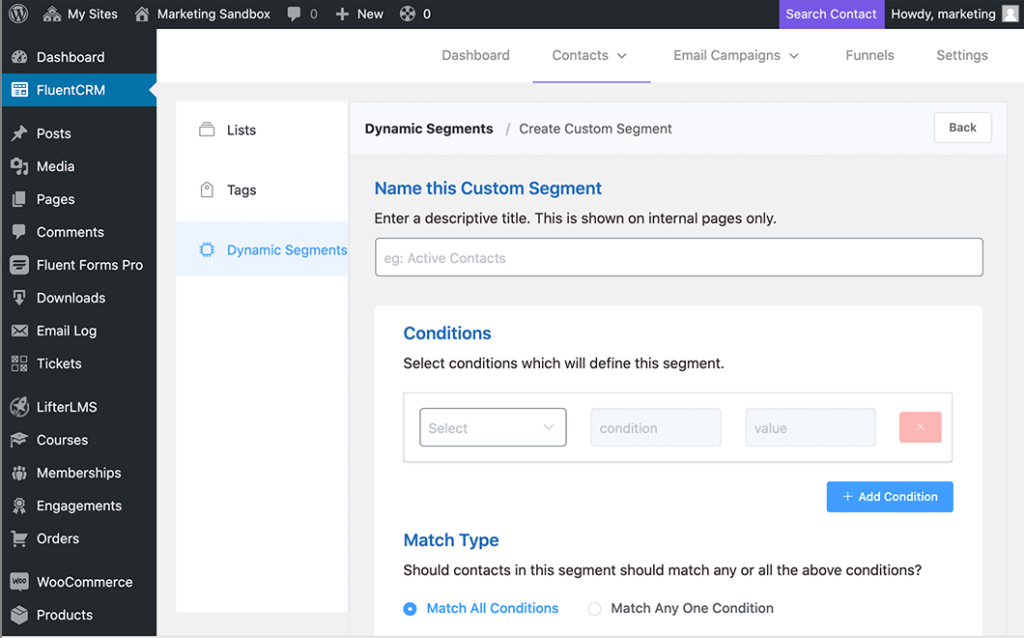
Task: Open the user avatar icon
Action: (1010, 14)
